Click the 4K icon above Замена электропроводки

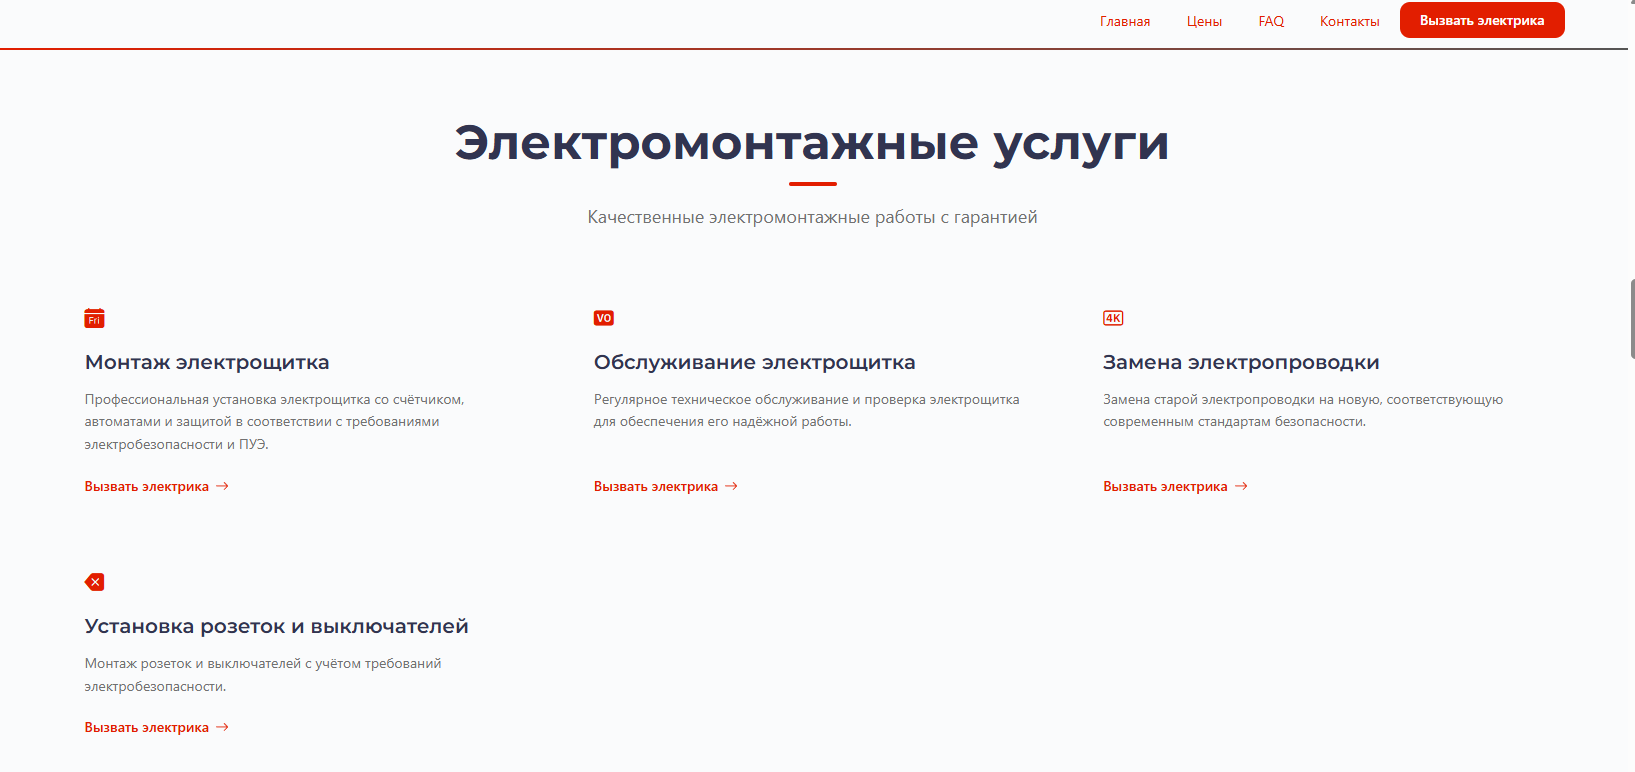pos(1113,318)
